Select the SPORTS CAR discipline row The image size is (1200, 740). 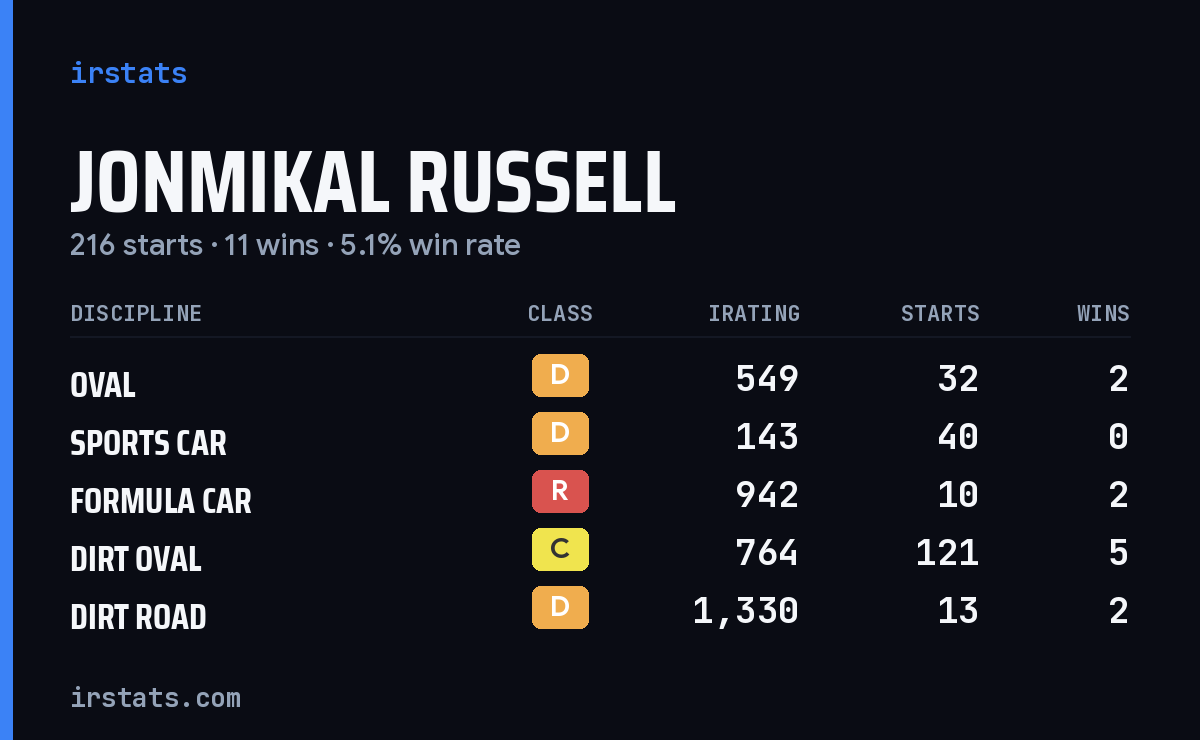[x=600, y=438]
